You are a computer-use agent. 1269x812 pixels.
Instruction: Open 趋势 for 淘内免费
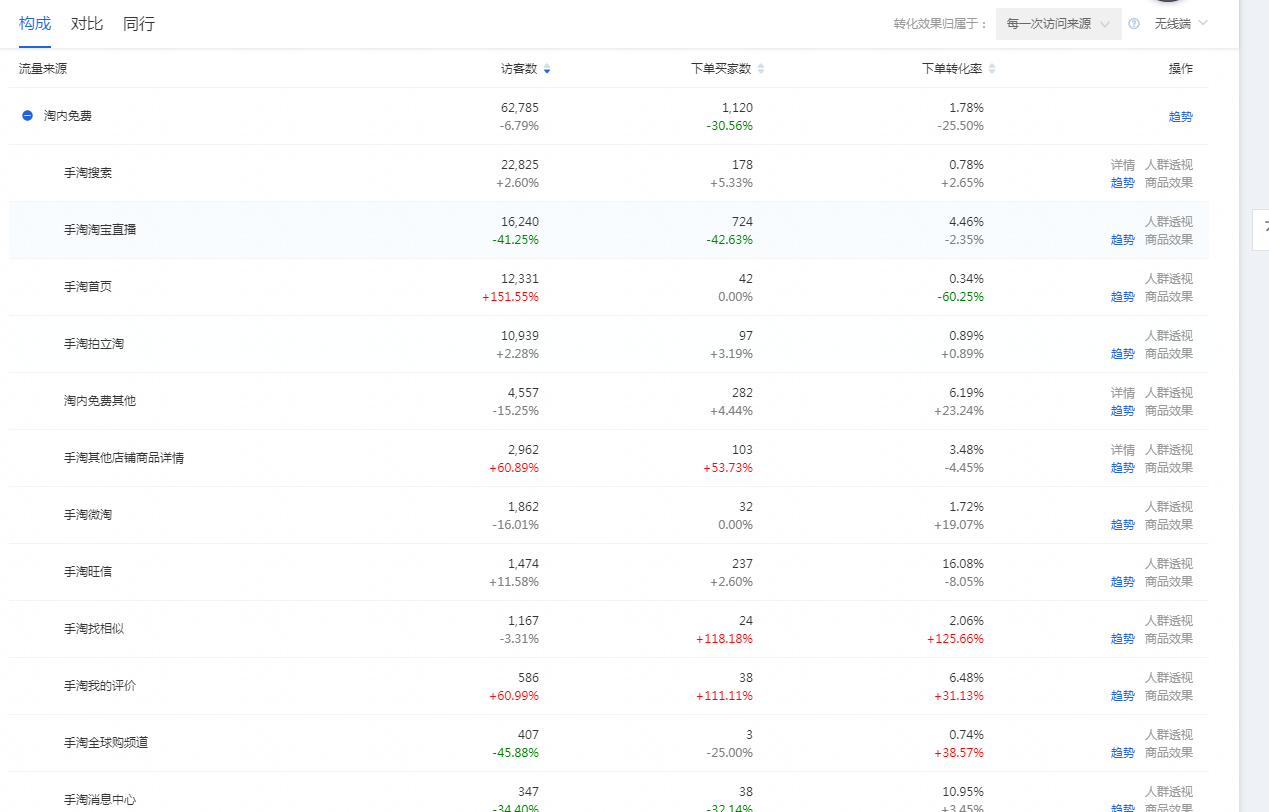coord(1181,116)
